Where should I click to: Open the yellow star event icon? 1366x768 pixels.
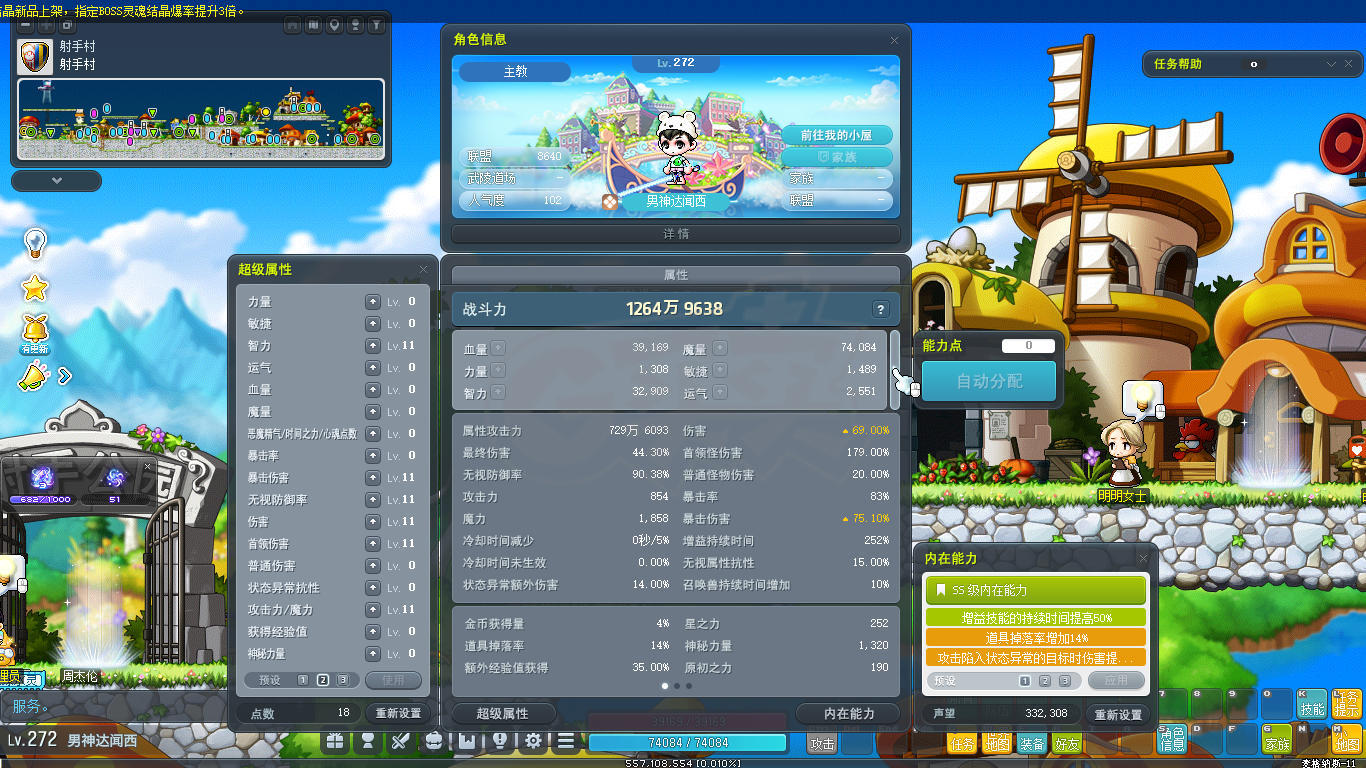coord(36,289)
